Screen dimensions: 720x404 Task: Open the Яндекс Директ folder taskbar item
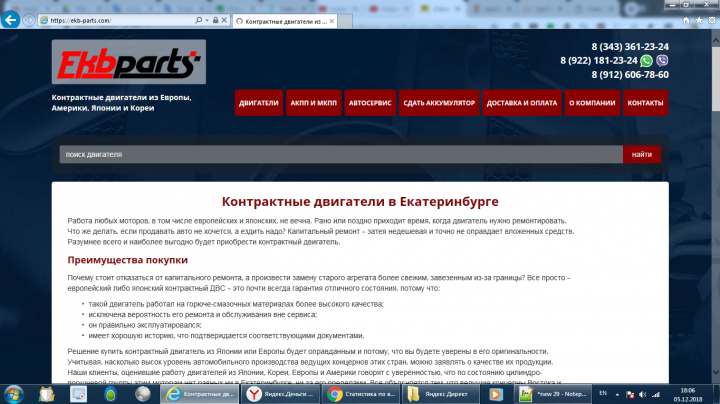(x=441, y=394)
